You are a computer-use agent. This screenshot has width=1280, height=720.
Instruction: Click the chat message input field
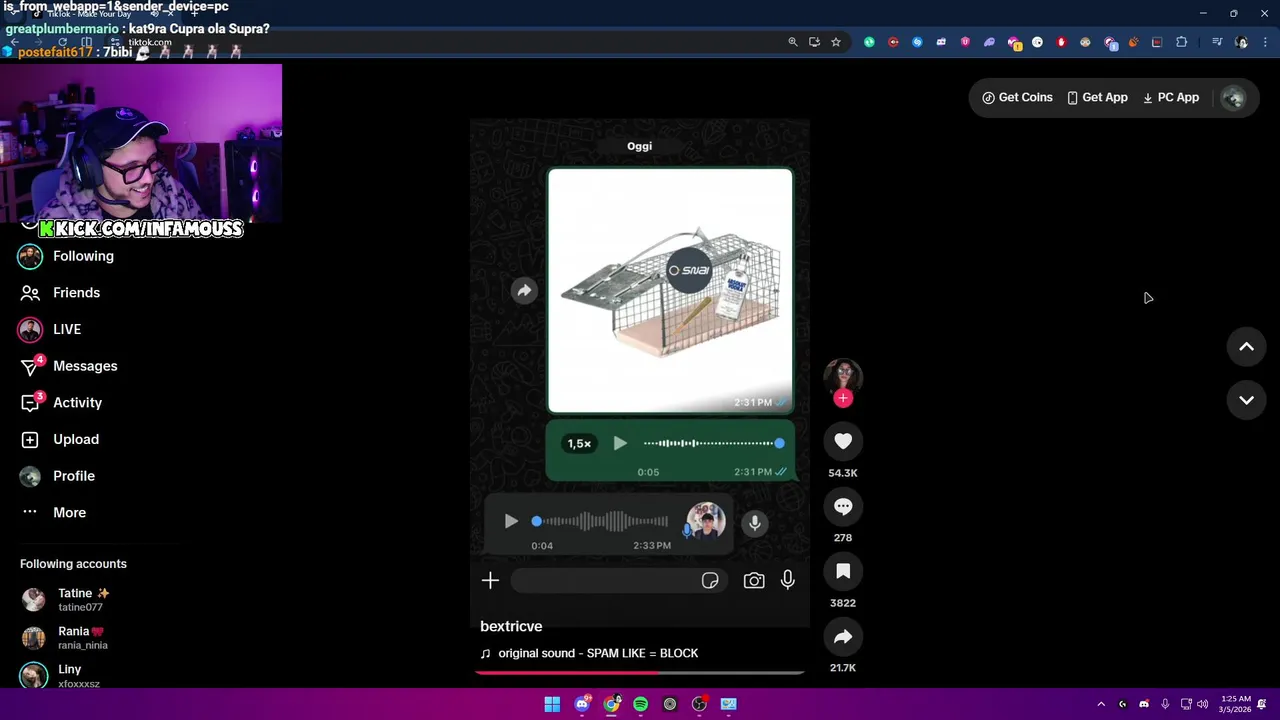(618, 581)
